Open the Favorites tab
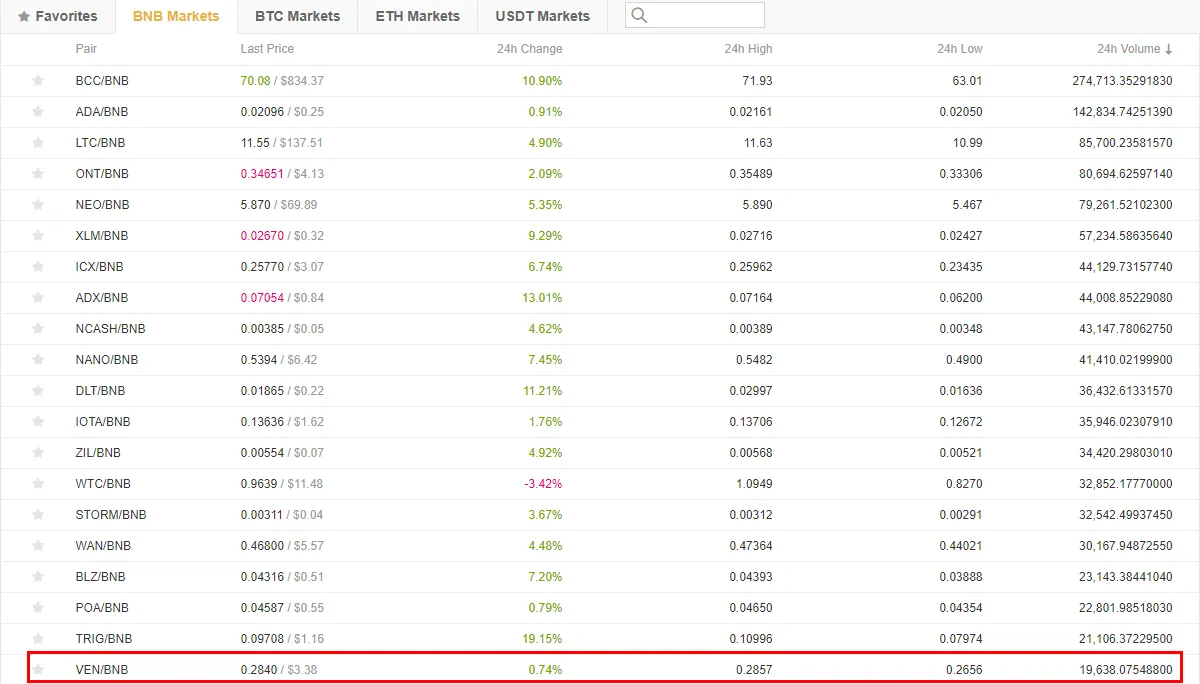The width and height of the screenshot is (1200, 684). [x=58, y=17]
